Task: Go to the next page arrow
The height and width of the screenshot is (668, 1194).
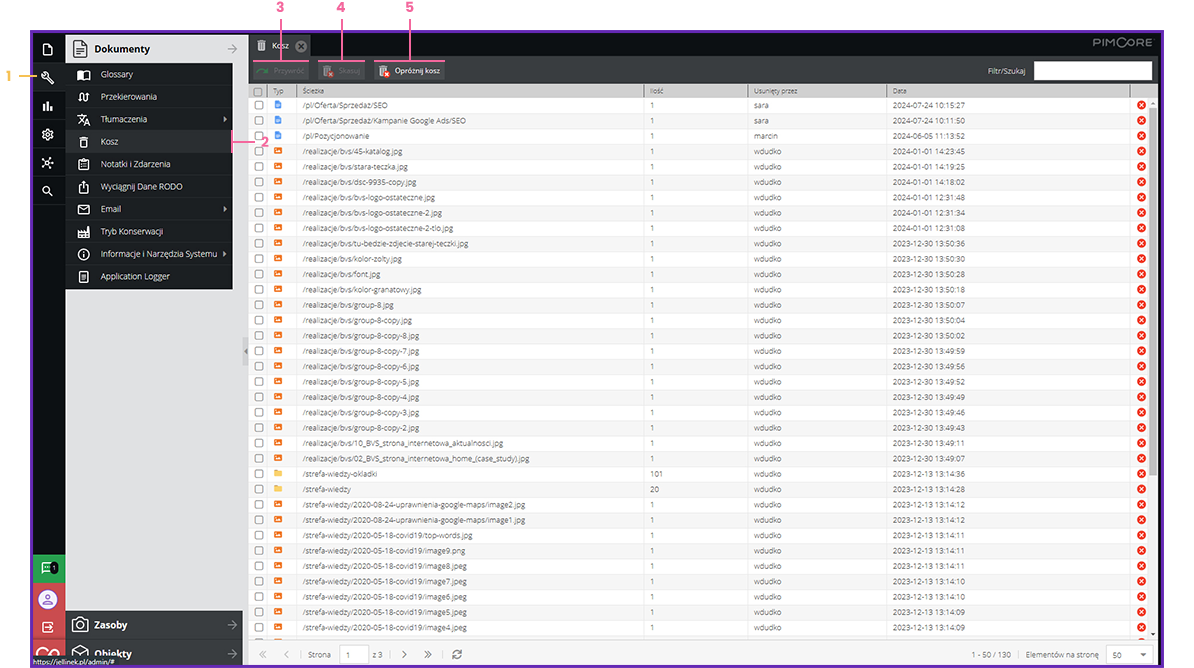Action: coord(404,654)
